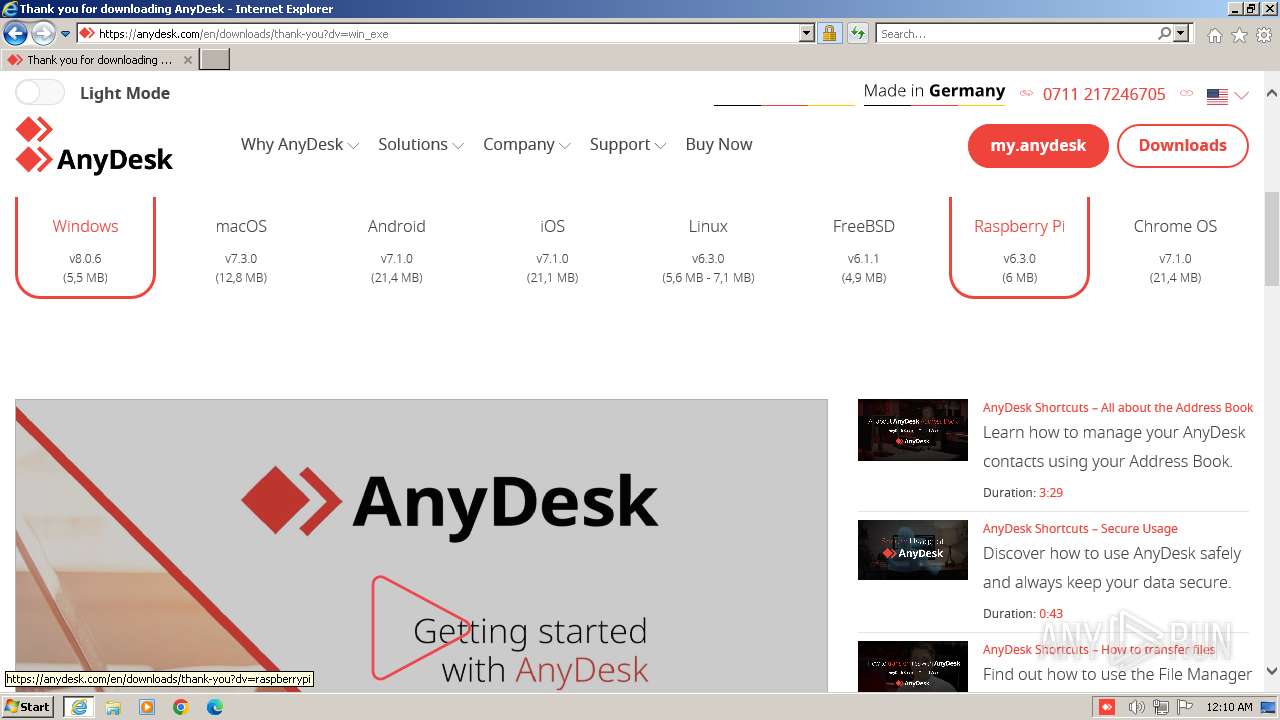
Task: Click the volume speaker tray icon
Action: pyautogui.click(x=1136, y=707)
